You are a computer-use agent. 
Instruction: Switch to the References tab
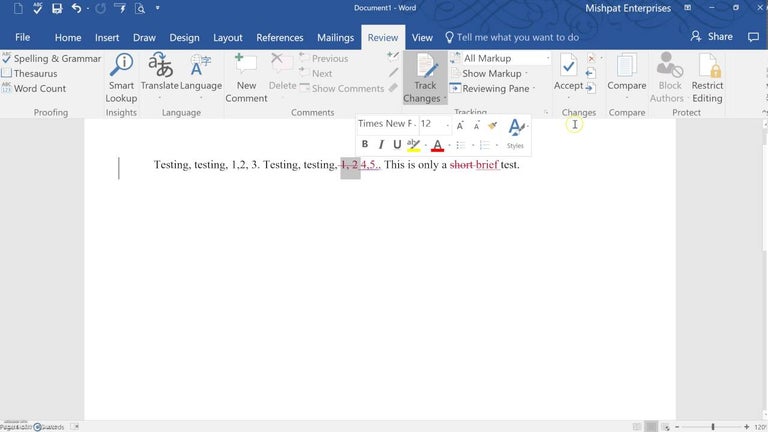pyautogui.click(x=280, y=38)
